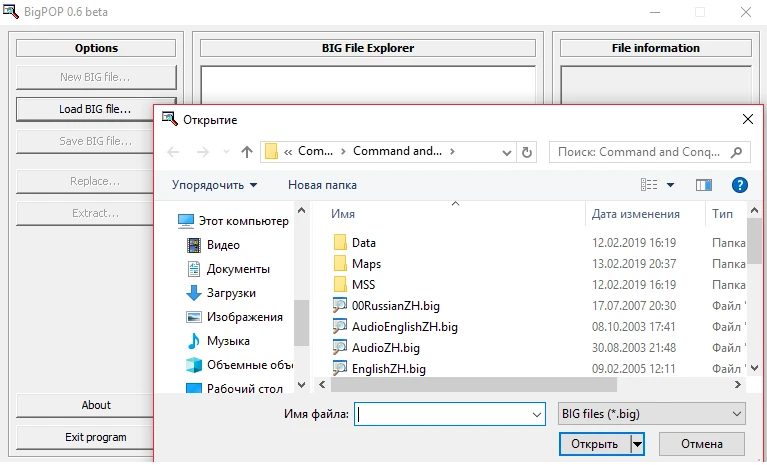This screenshot has width=767, height=465.
Task: Click the MSS folder icon
Action: (x=340, y=285)
